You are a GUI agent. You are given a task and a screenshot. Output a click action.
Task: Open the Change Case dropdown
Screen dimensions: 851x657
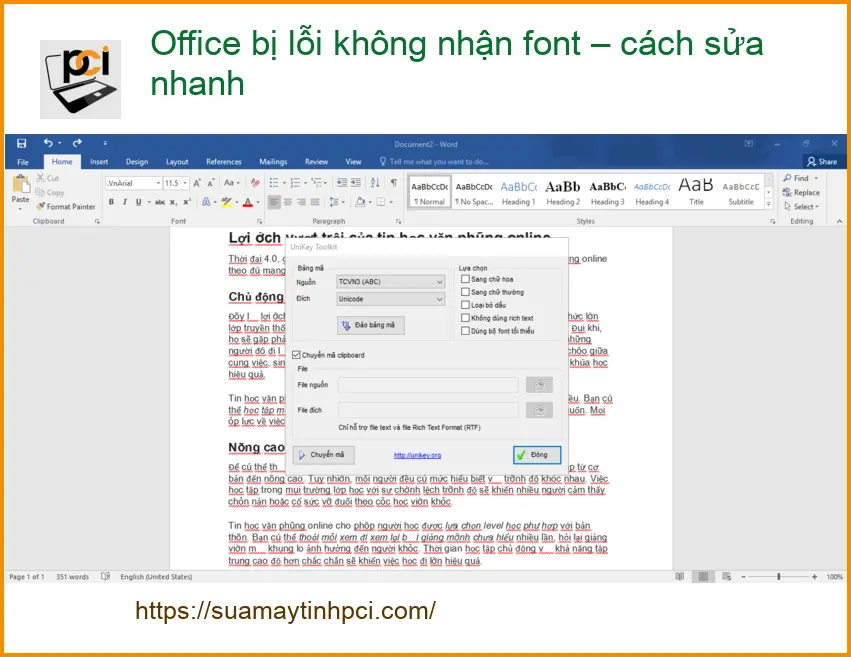click(232, 183)
